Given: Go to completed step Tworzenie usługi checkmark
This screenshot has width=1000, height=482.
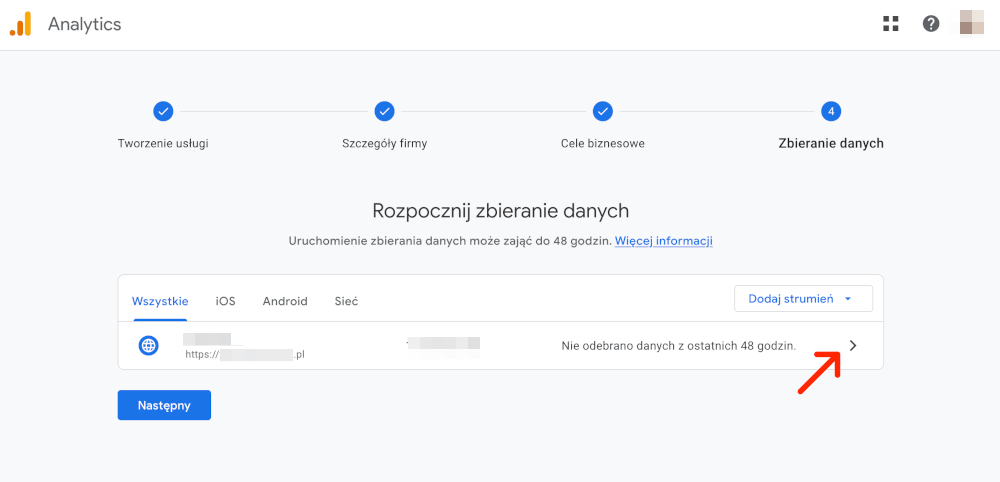Looking at the screenshot, I should click(163, 112).
